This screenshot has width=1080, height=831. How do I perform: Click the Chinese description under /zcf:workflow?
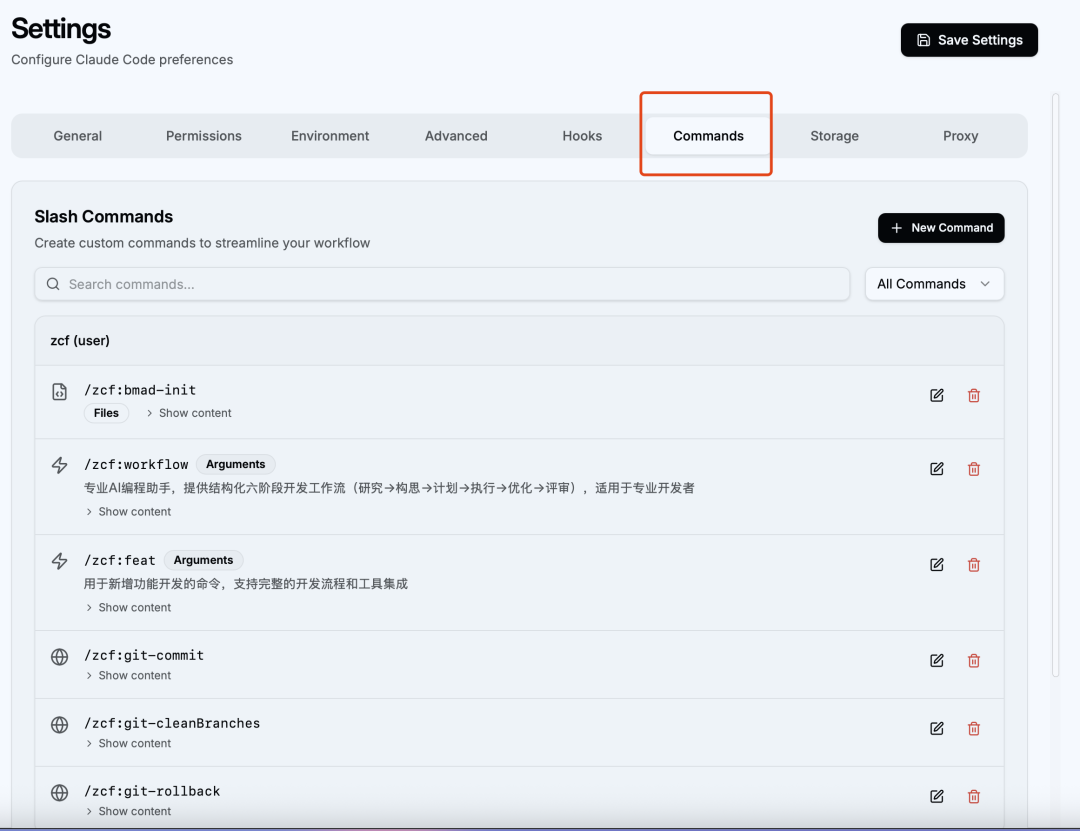tap(389, 488)
